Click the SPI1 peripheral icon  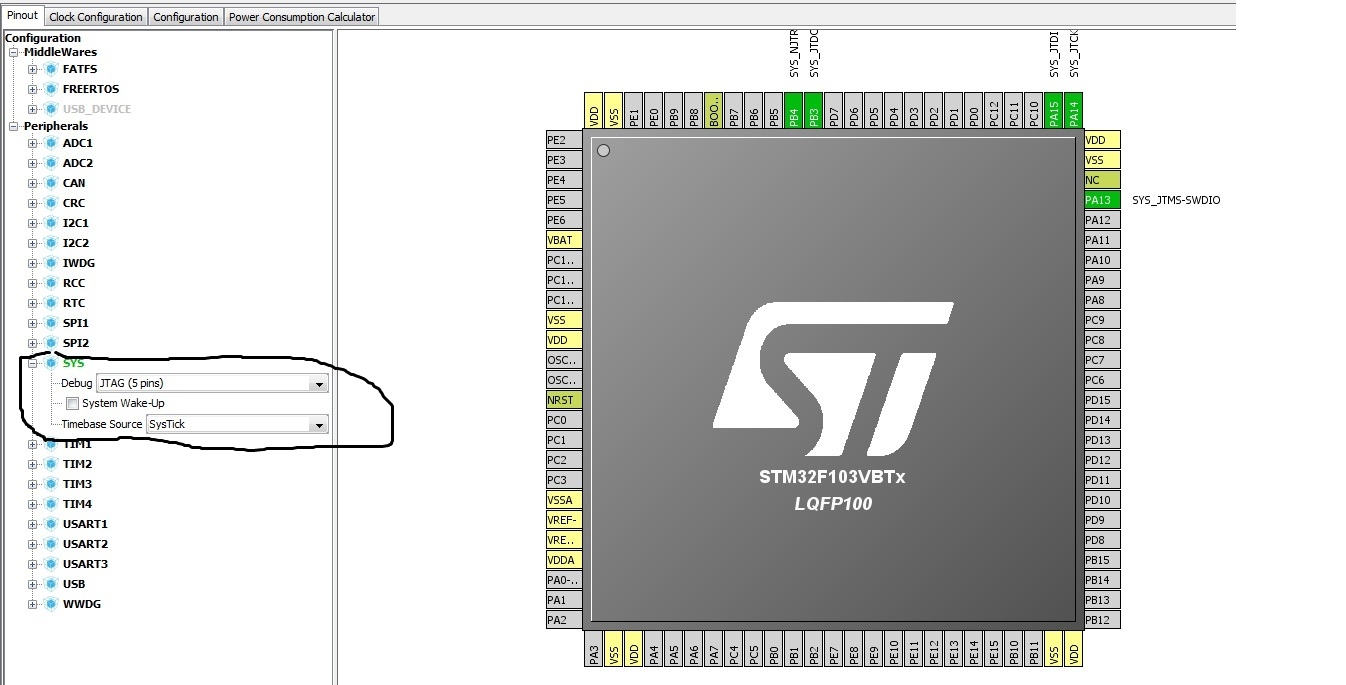tap(50, 323)
